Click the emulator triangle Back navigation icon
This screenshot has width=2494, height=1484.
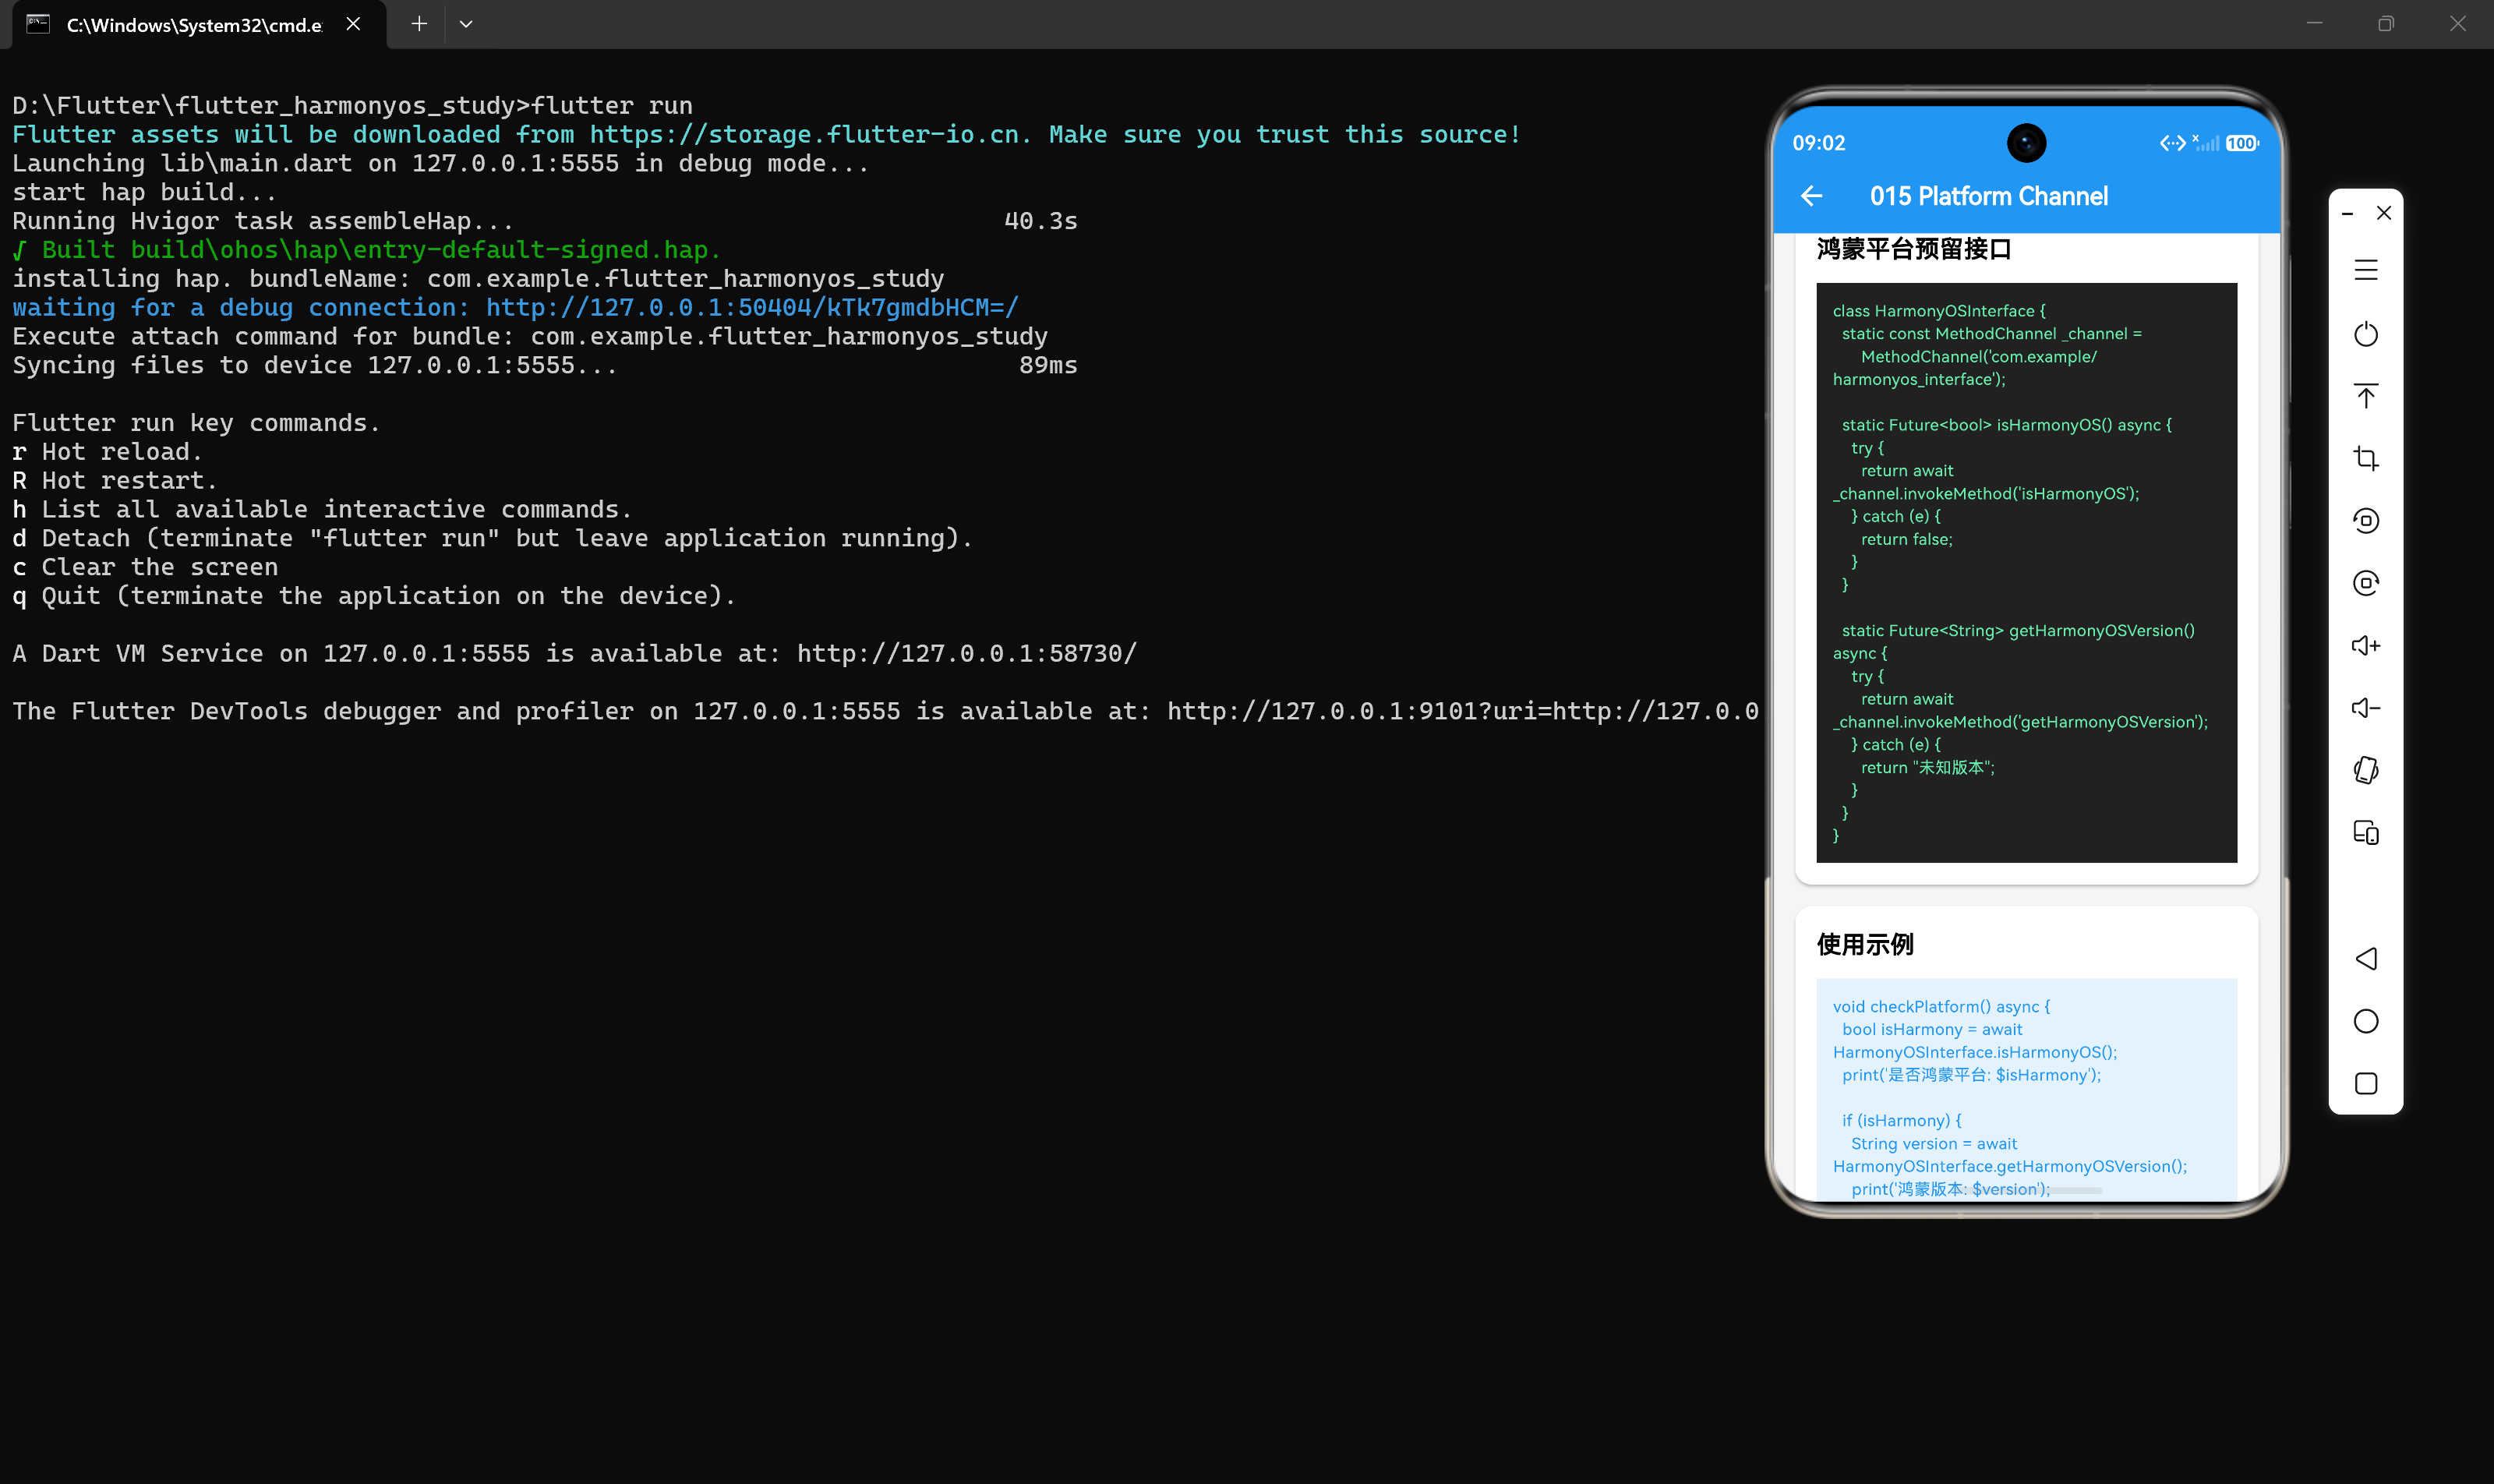point(2365,959)
